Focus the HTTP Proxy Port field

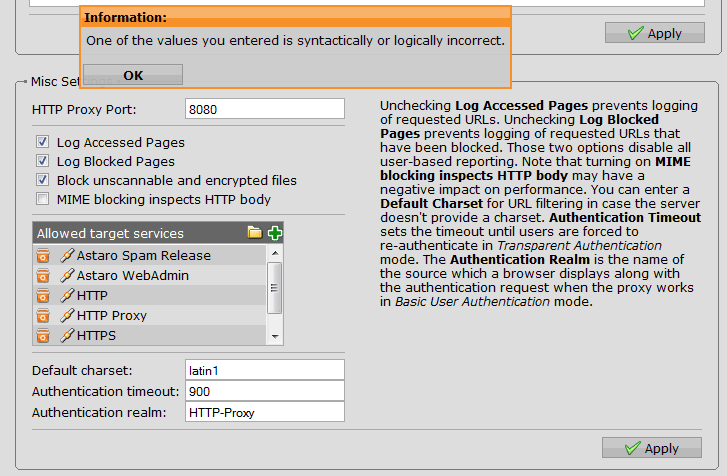click(265, 108)
